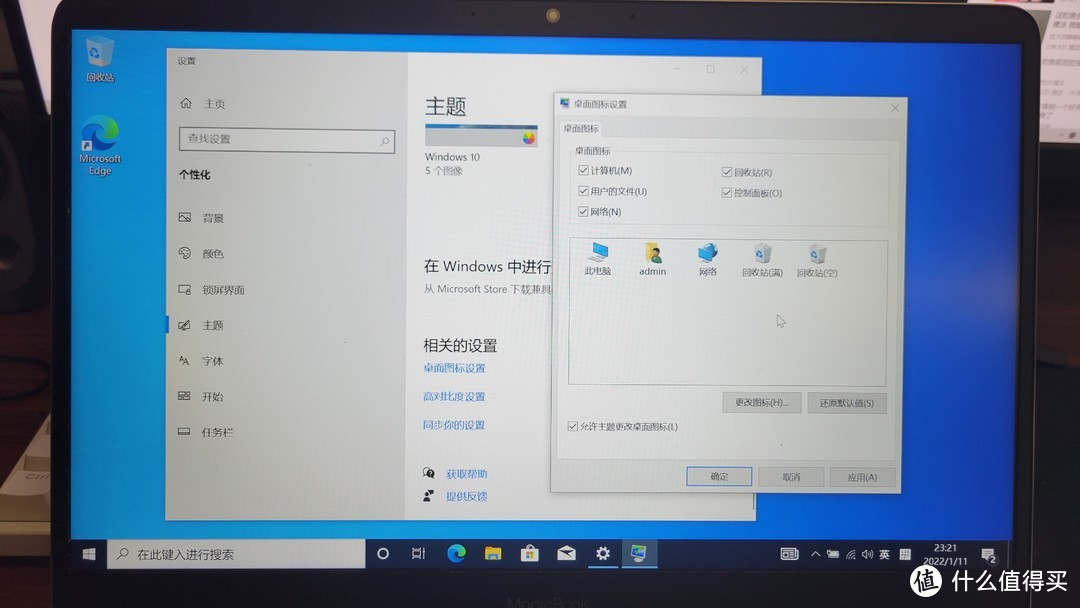Open File Explorer from the taskbar
1080x608 pixels.
pyautogui.click(x=492, y=554)
